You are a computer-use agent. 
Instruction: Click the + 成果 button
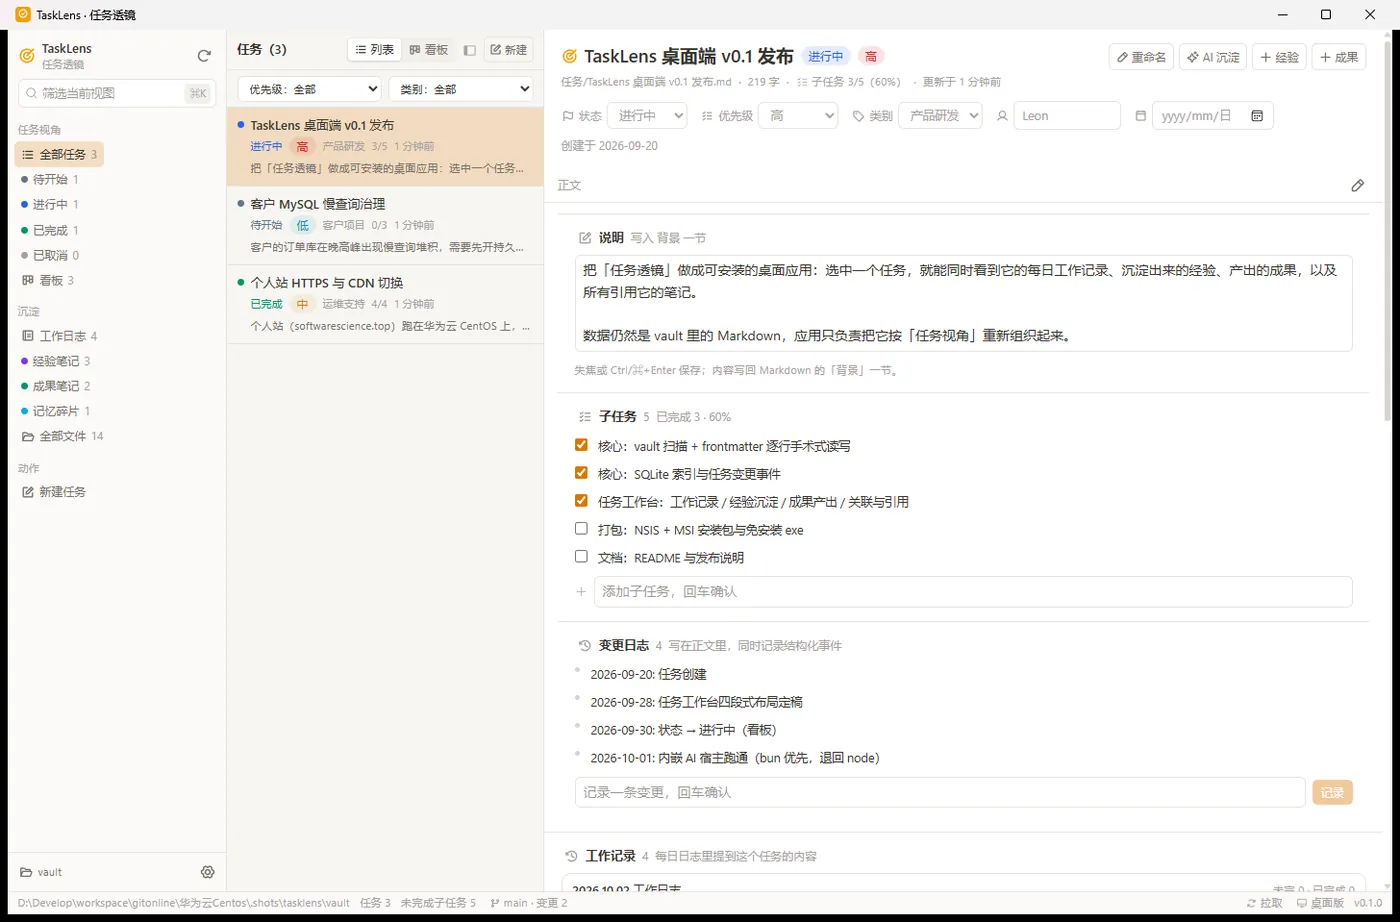pyautogui.click(x=1339, y=57)
